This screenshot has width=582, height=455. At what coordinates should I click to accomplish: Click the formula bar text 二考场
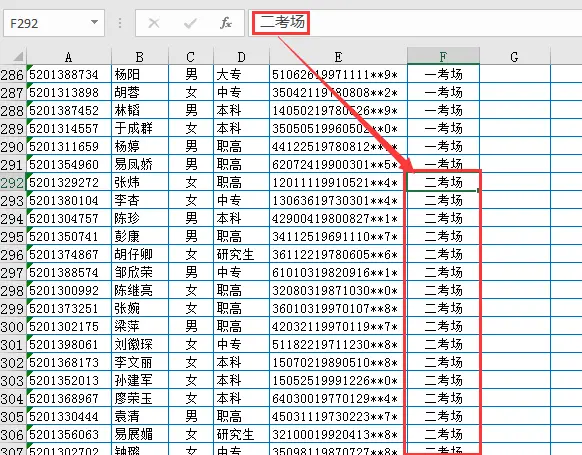[x=282, y=22]
